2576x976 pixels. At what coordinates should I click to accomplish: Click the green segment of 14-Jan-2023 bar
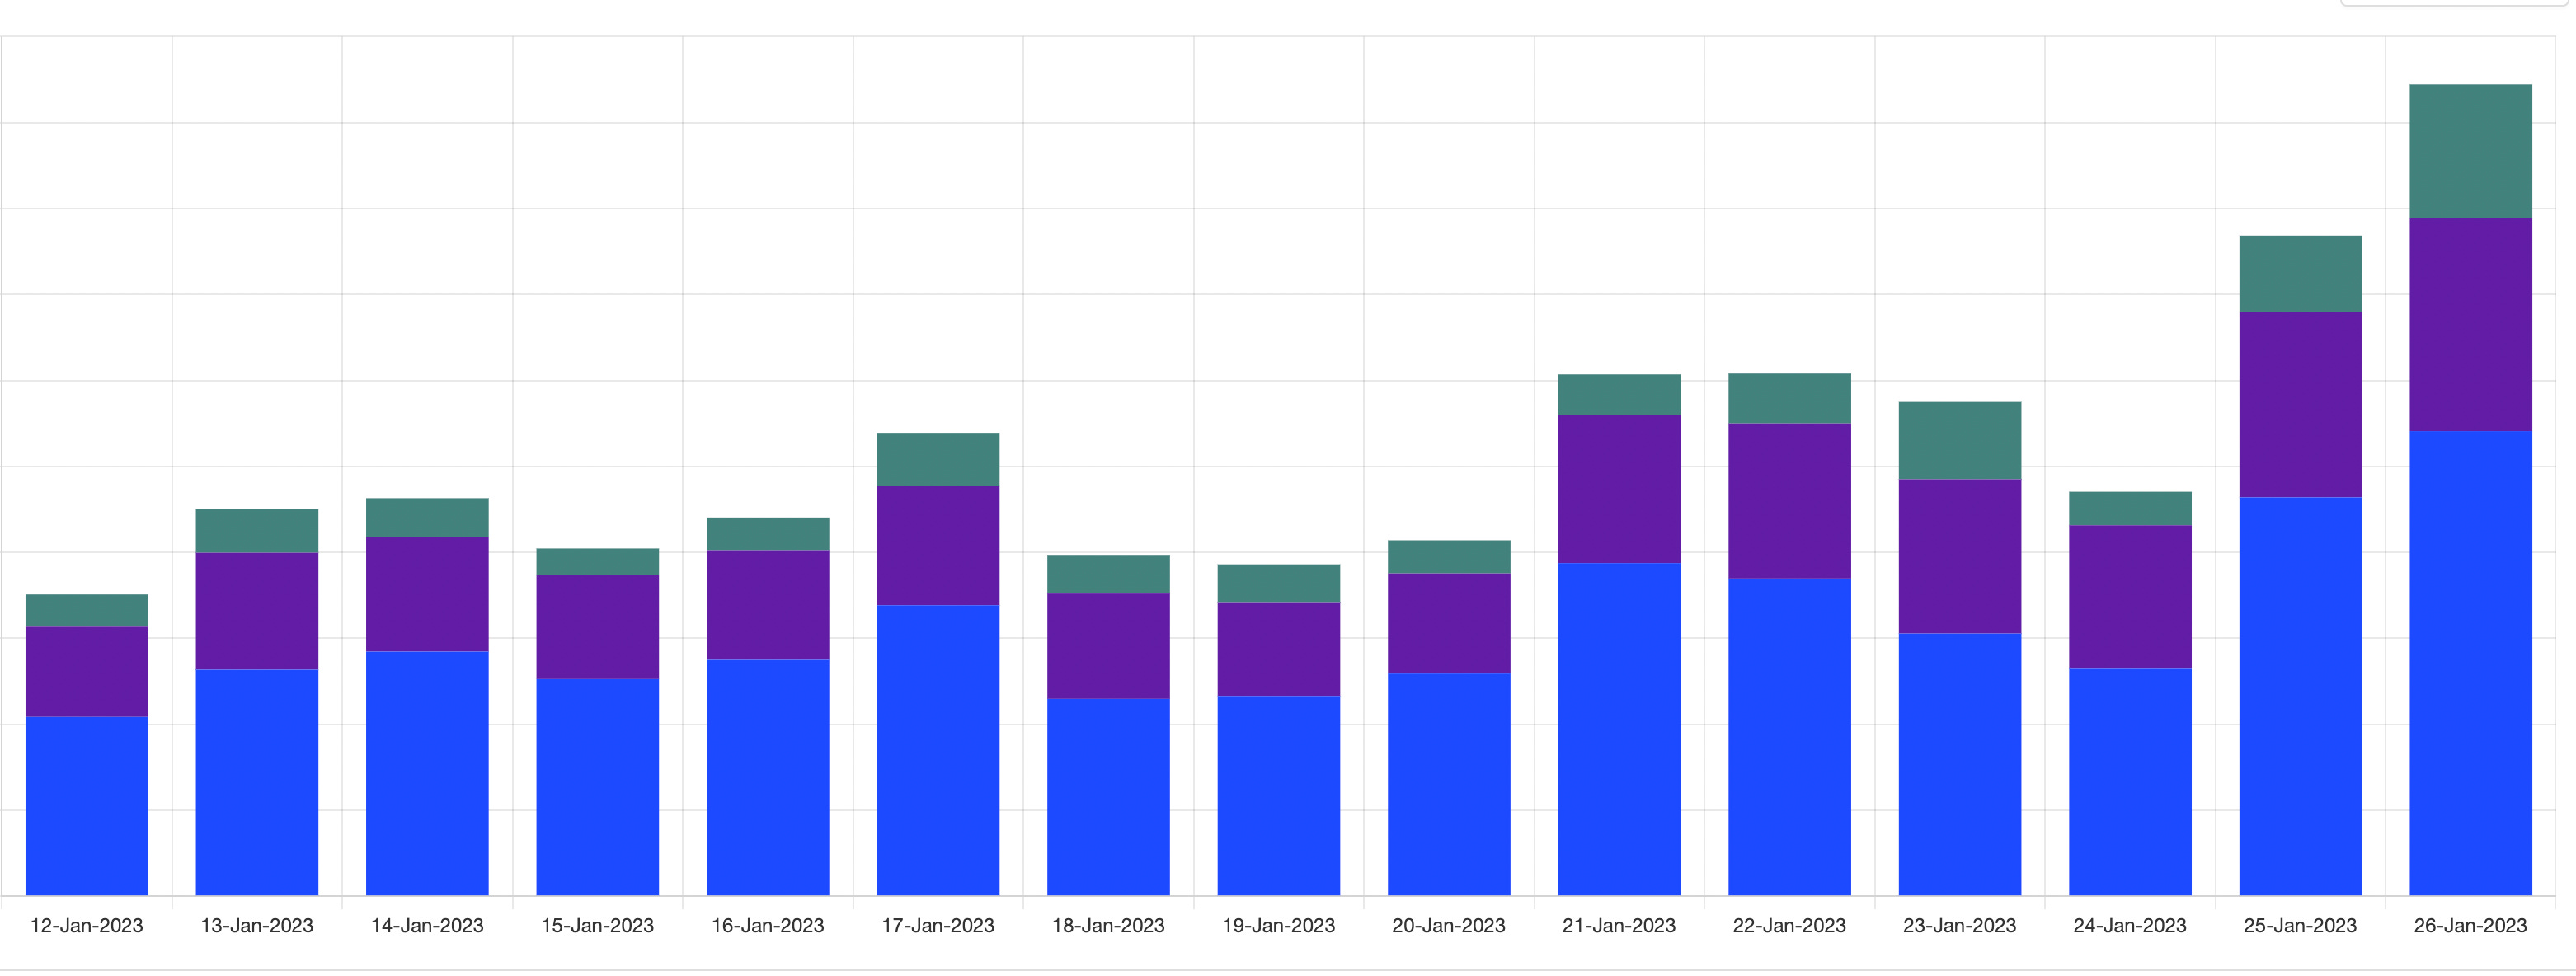click(427, 518)
